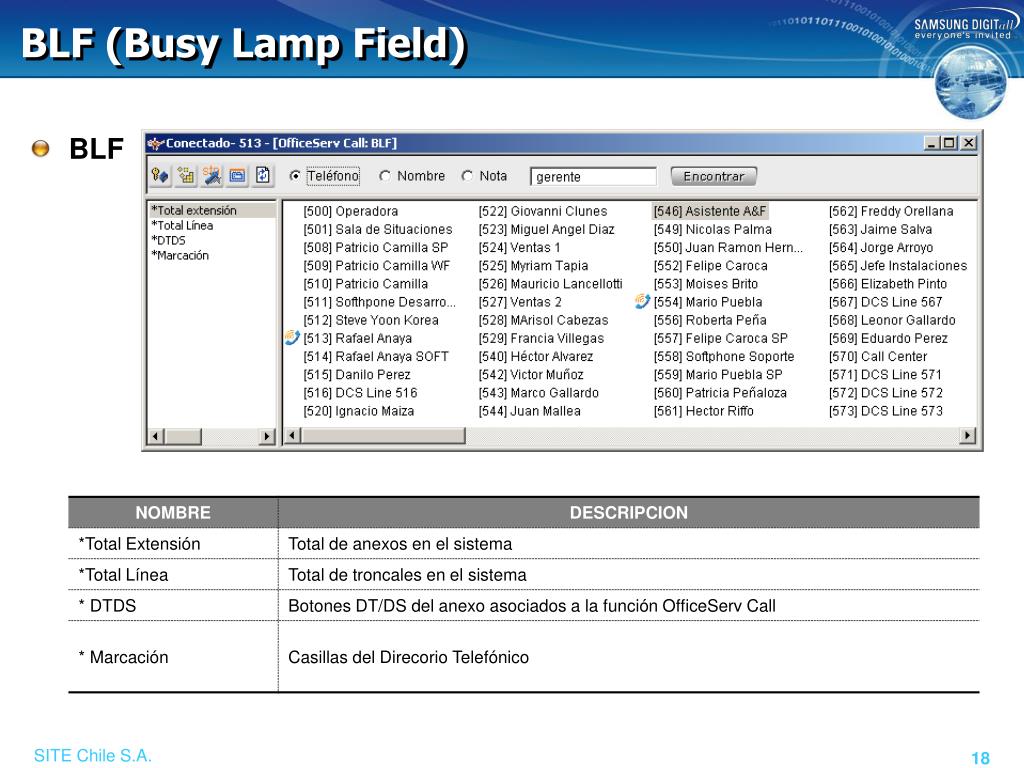The width and height of the screenshot is (1024, 768).
Task: Click the Encontrar button
Action: click(x=713, y=176)
